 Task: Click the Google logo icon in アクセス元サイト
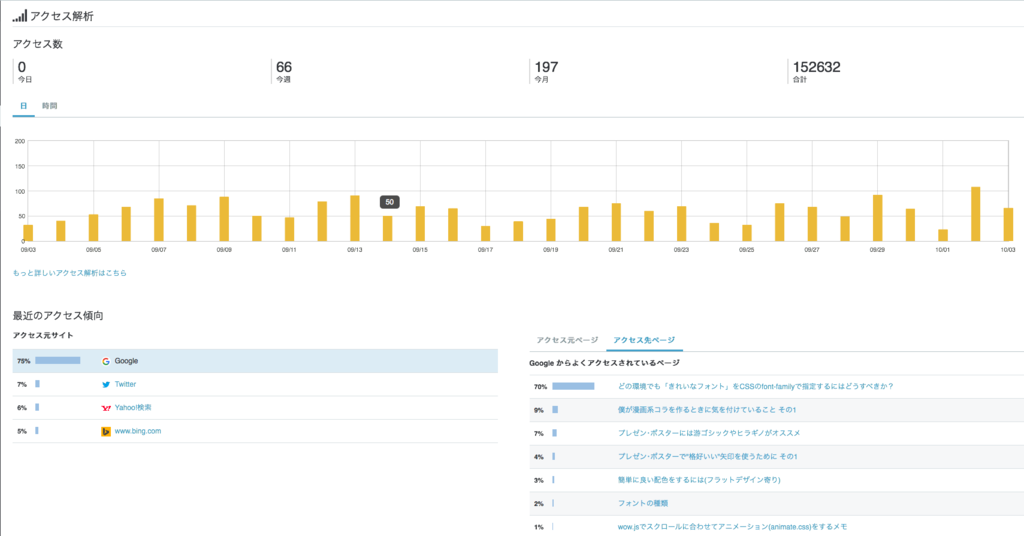point(106,361)
